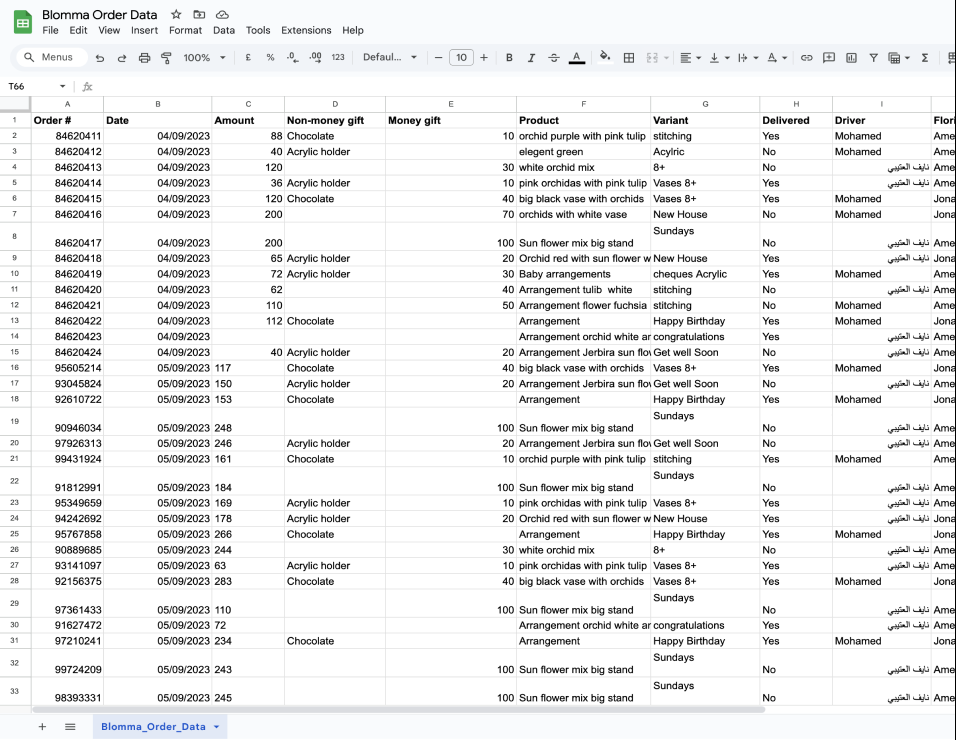Viewport: 956px width, 740px height.
Task: Toggle strikethrough formatting
Action: (x=554, y=58)
